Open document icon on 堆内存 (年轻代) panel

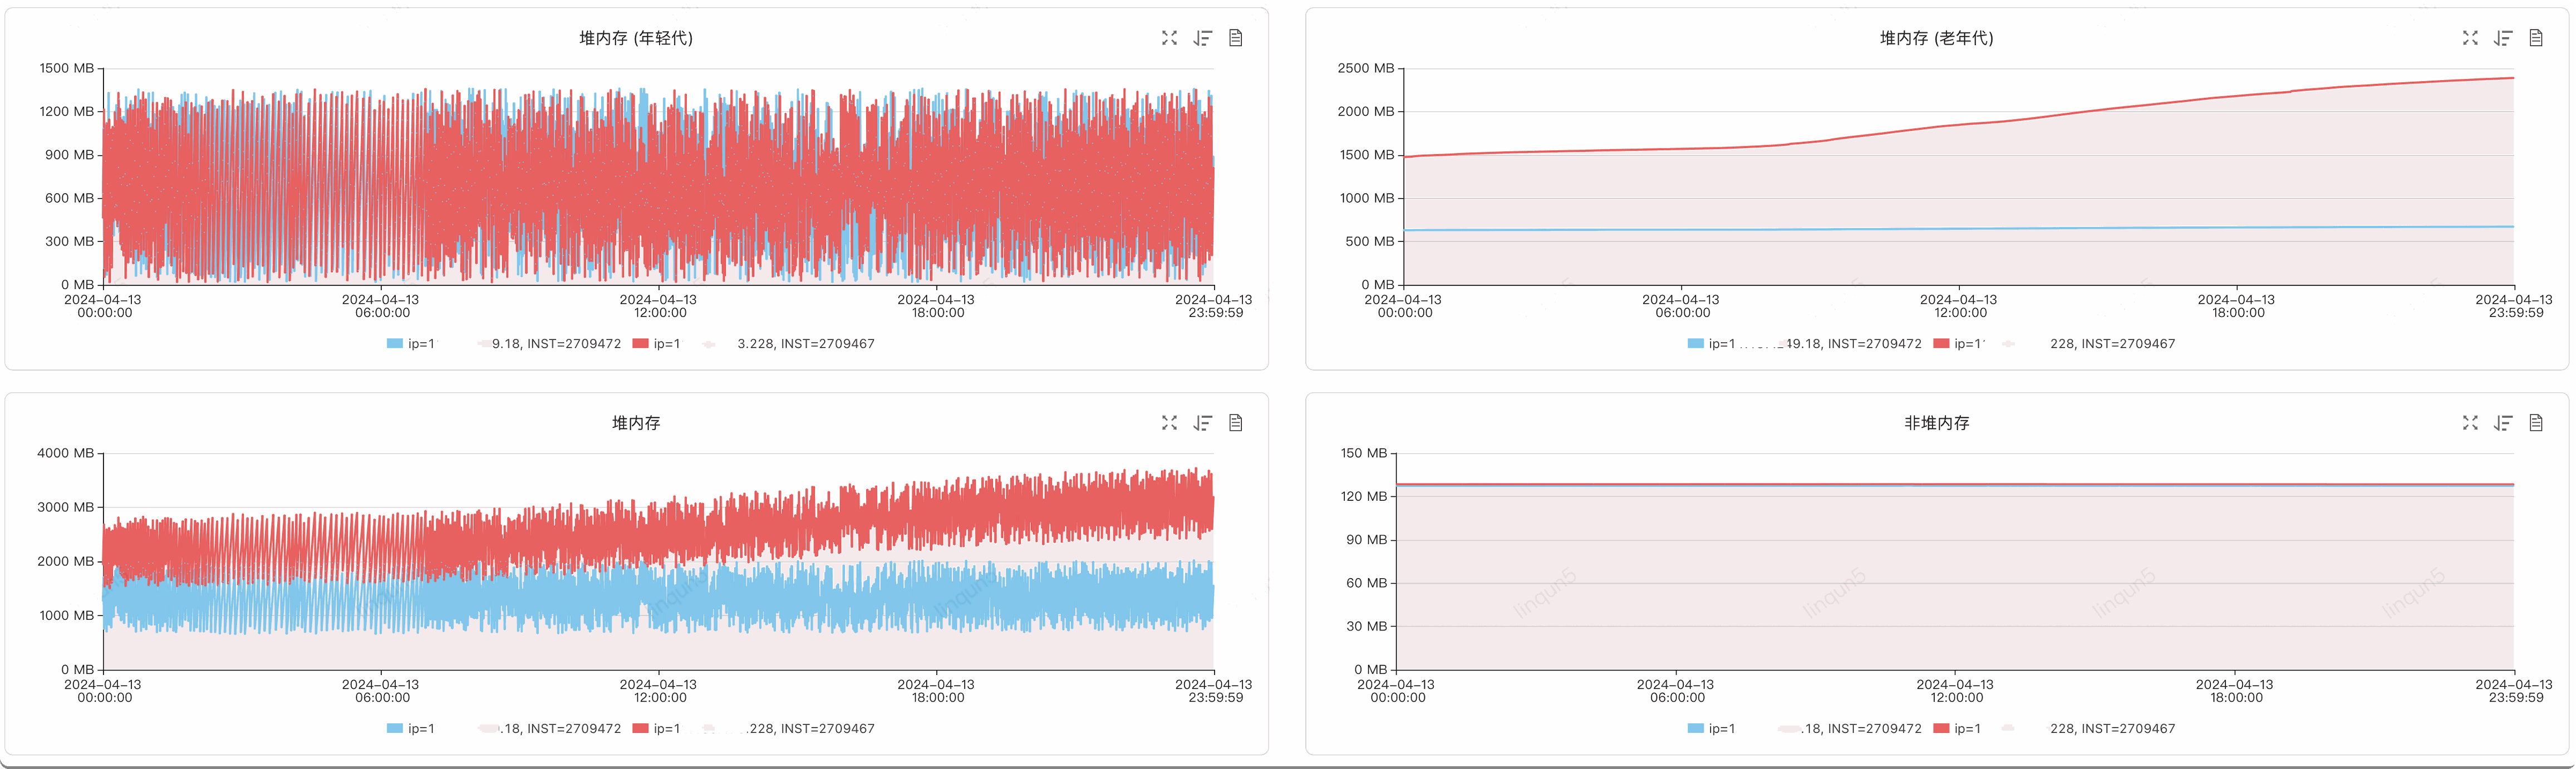pyautogui.click(x=1236, y=38)
